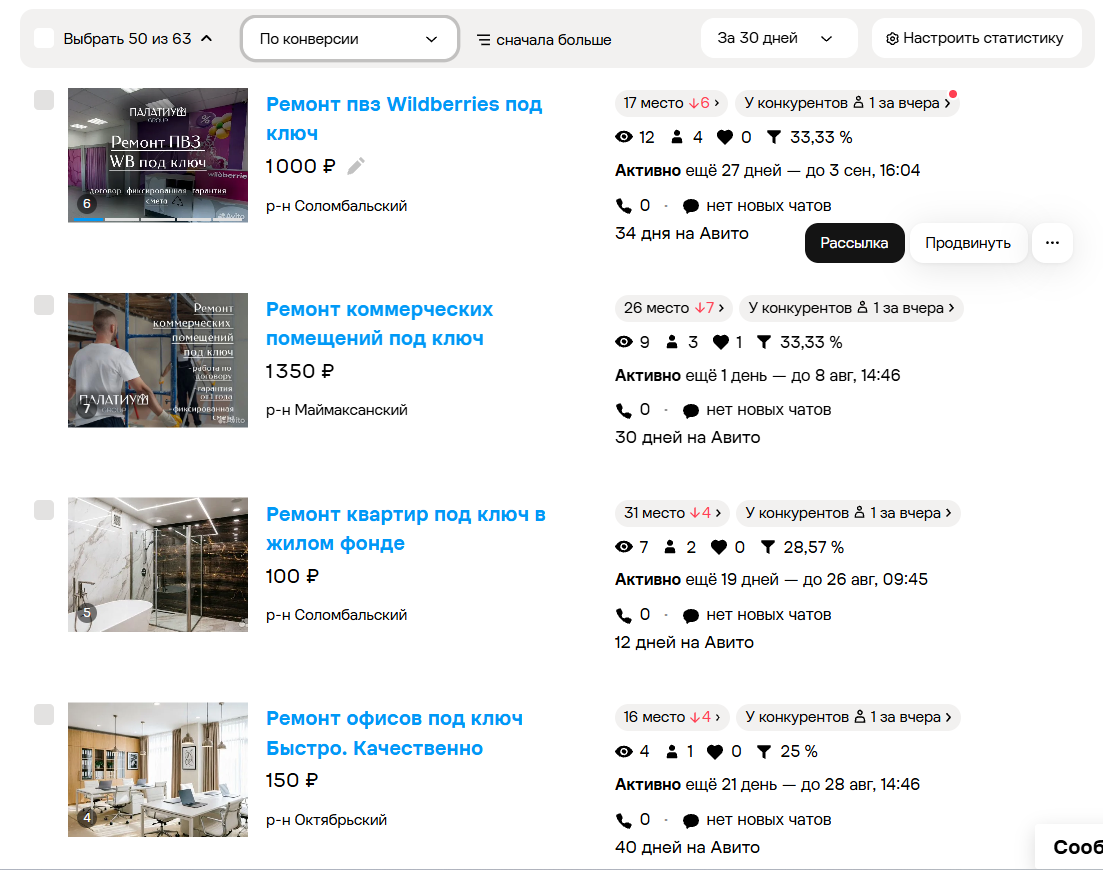Click the Продвинуть button

point(968,243)
